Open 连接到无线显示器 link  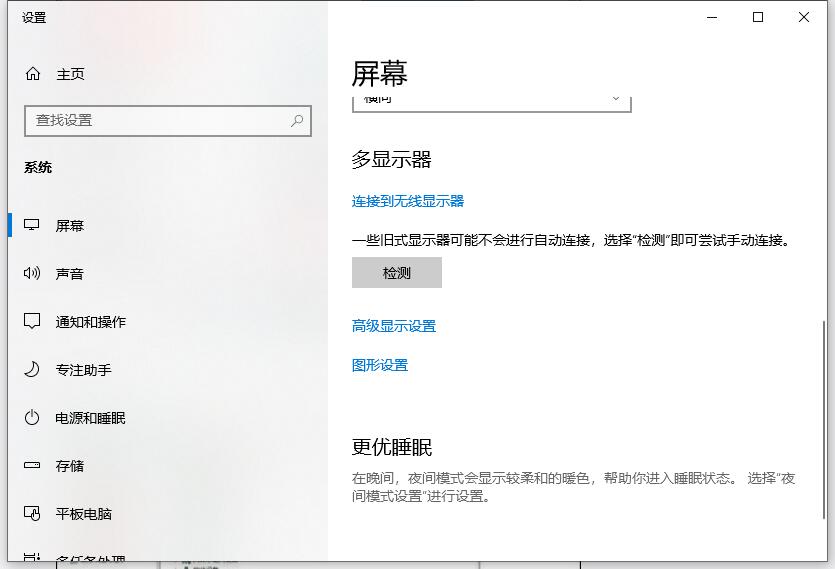point(408,201)
